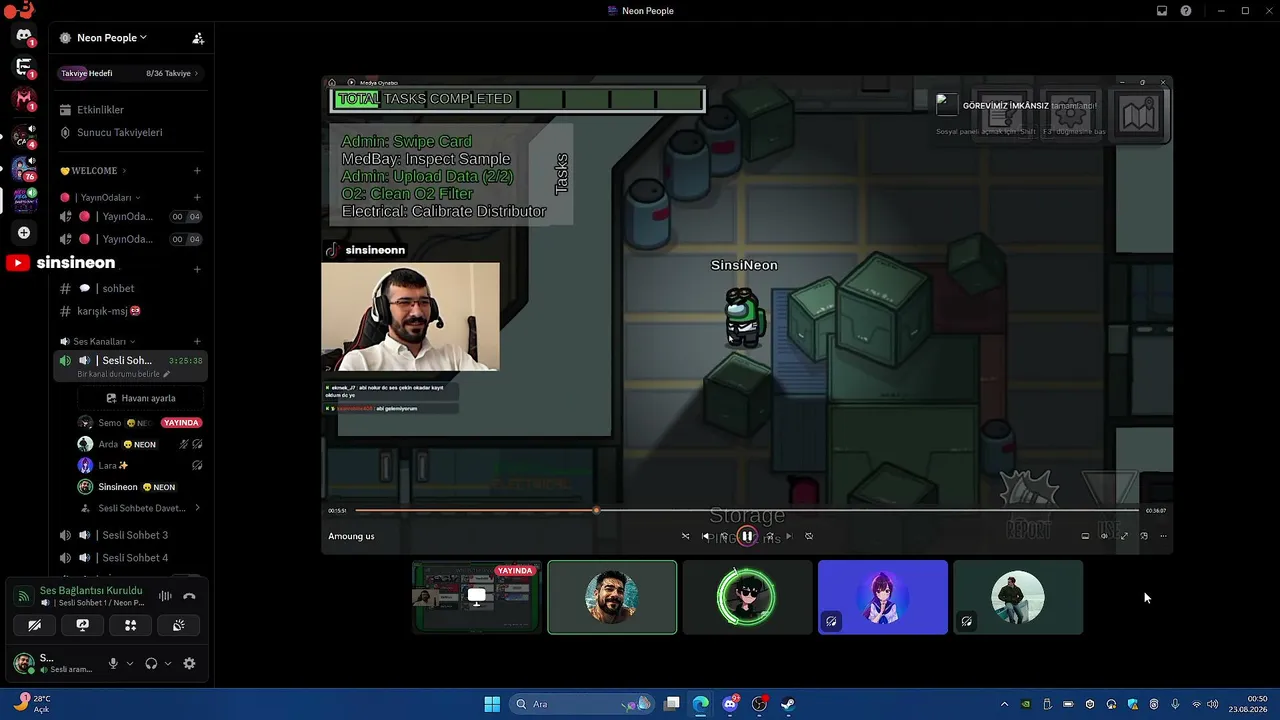Add a channel to the YayınOdaları category
The width and height of the screenshot is (1280, 720).
coord(197,197)
